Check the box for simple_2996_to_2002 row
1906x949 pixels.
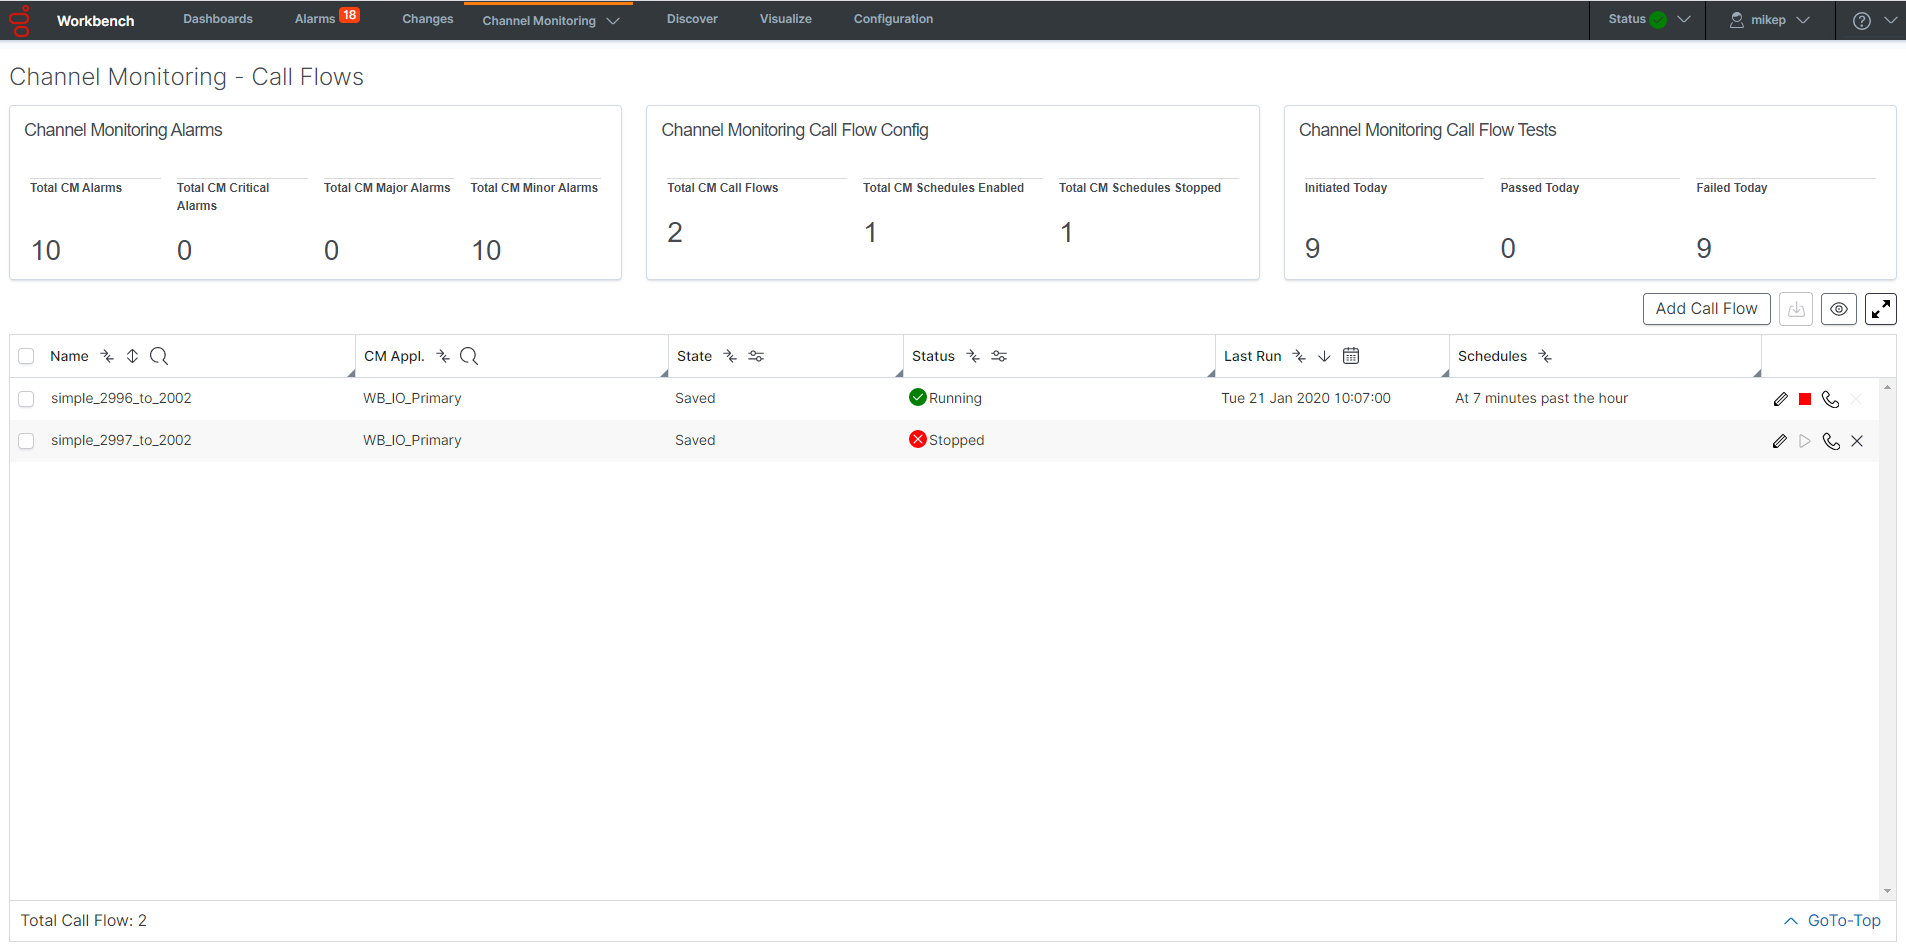coord(27,399)
